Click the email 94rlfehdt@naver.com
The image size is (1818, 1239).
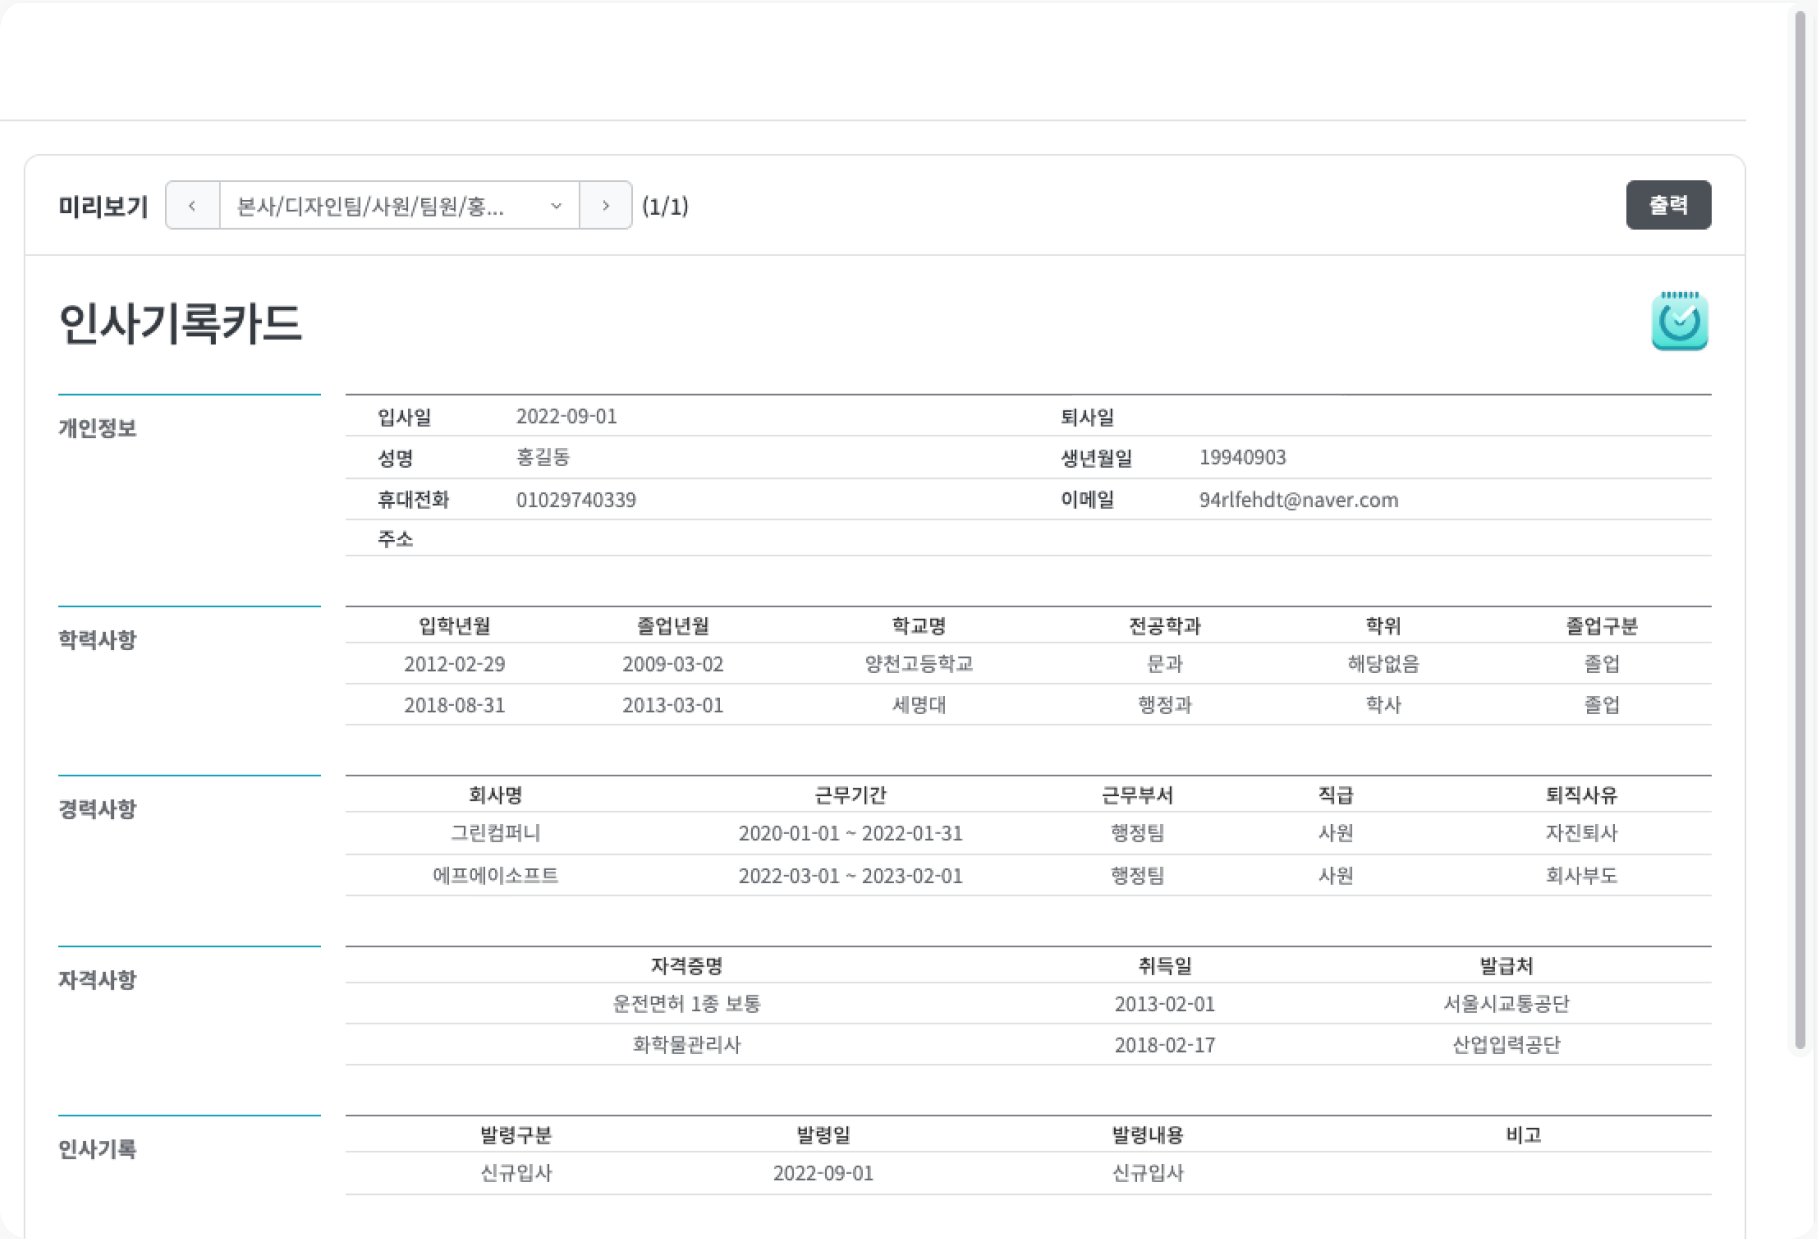pyautogui.click(x=1298, y=500)
